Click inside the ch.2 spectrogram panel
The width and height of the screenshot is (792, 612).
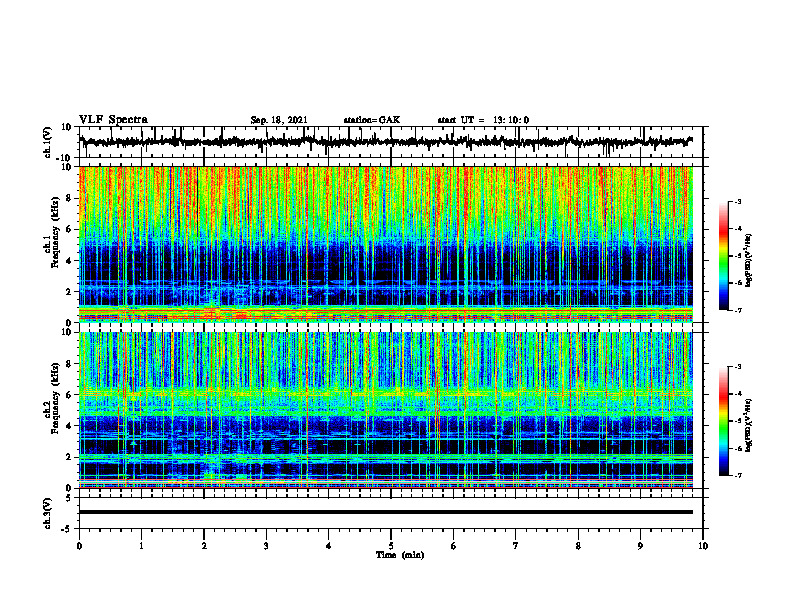coord(385,410)
